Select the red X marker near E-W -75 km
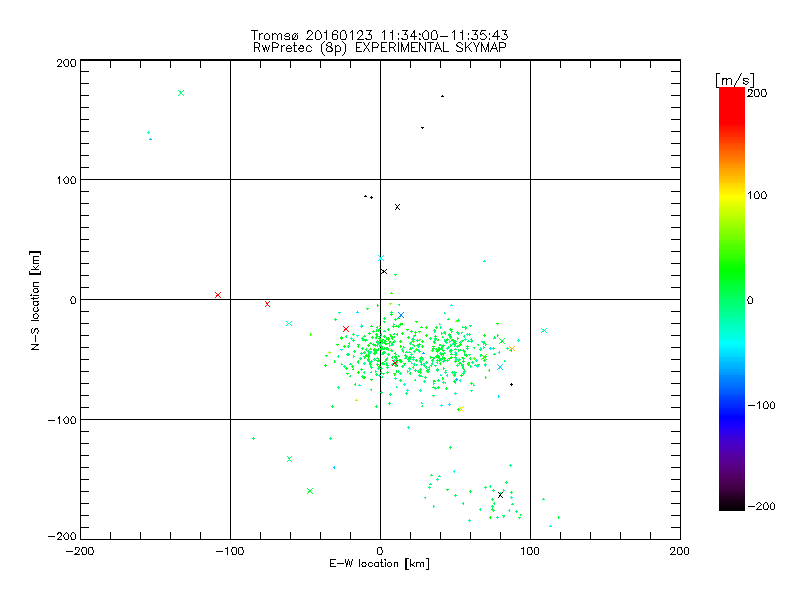 (267, 304)
